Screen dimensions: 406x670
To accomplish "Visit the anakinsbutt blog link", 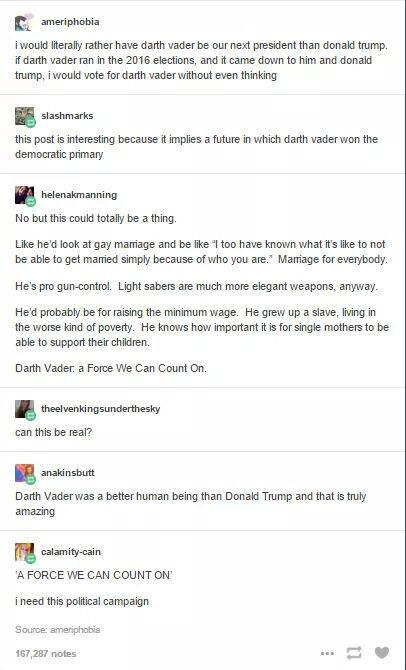I will coord(68,473).
